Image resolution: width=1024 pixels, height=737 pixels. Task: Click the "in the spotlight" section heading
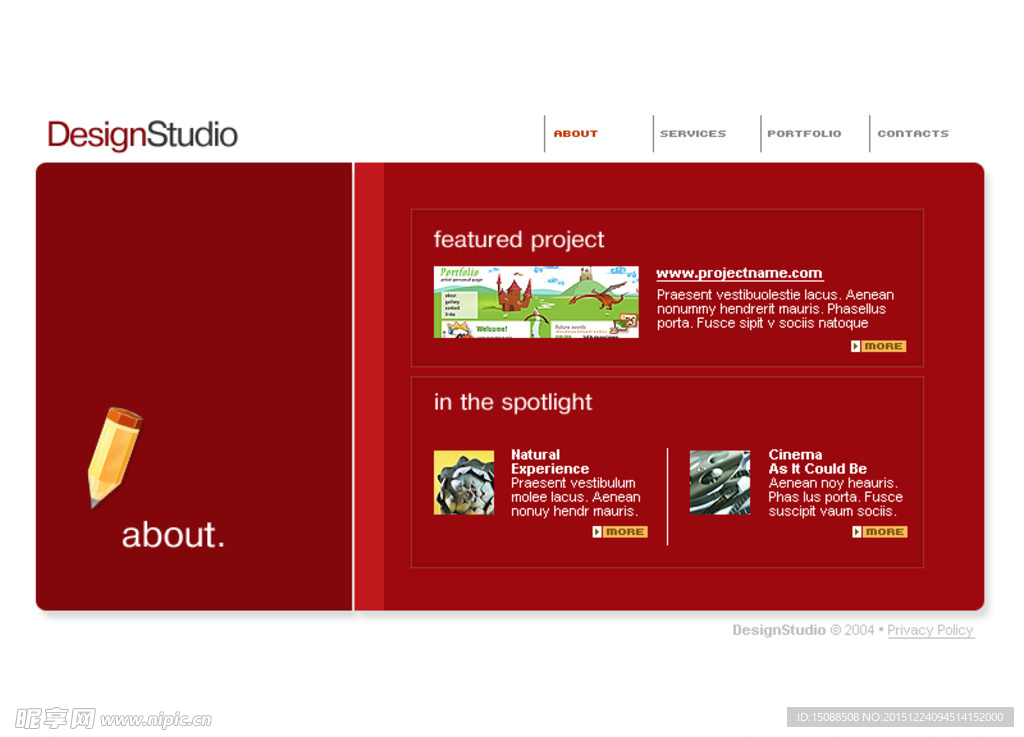(x=513, y=402)
